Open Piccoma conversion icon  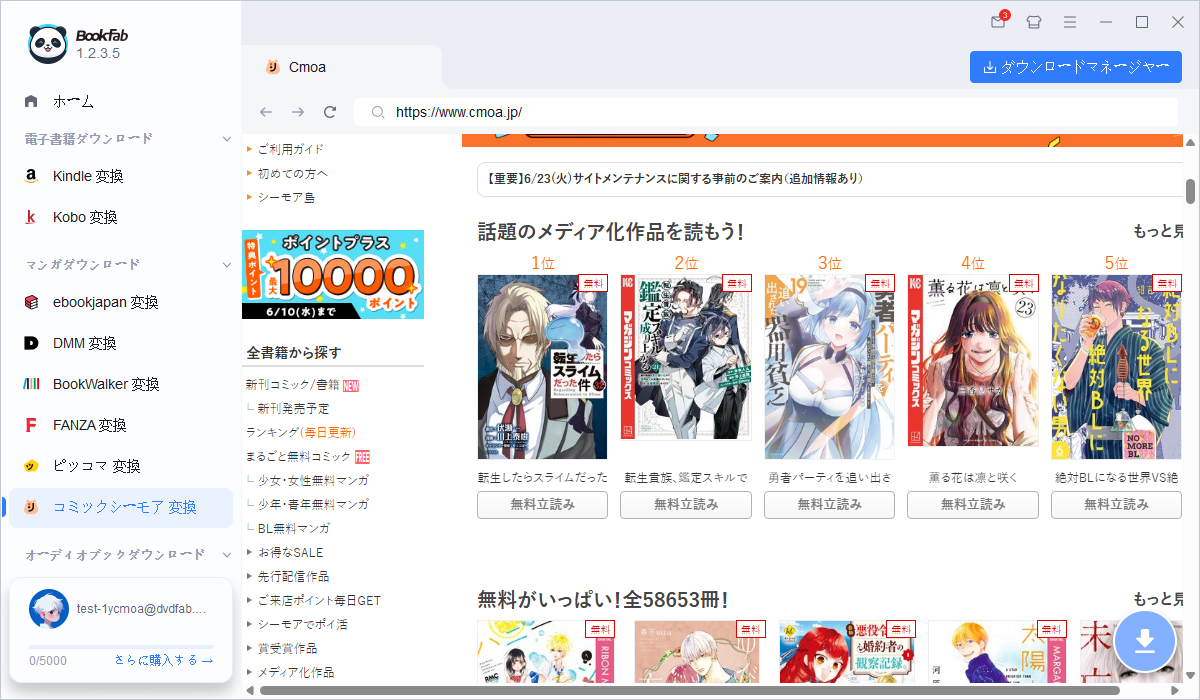click(x=31, y=466)
